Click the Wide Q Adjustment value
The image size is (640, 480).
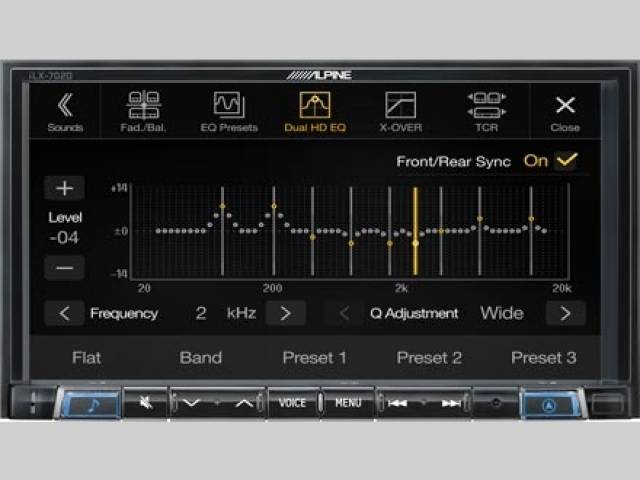(502, 313)
